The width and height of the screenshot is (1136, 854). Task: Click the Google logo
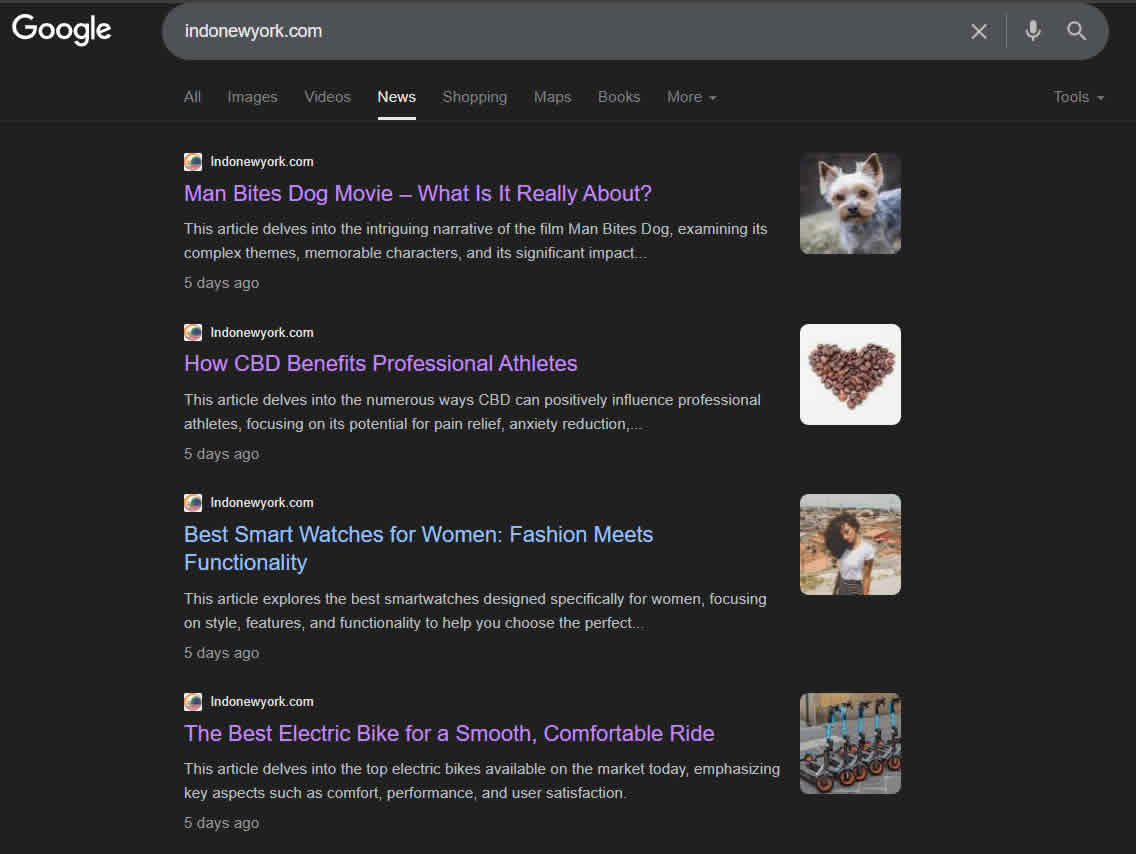(x=61, y=30)
